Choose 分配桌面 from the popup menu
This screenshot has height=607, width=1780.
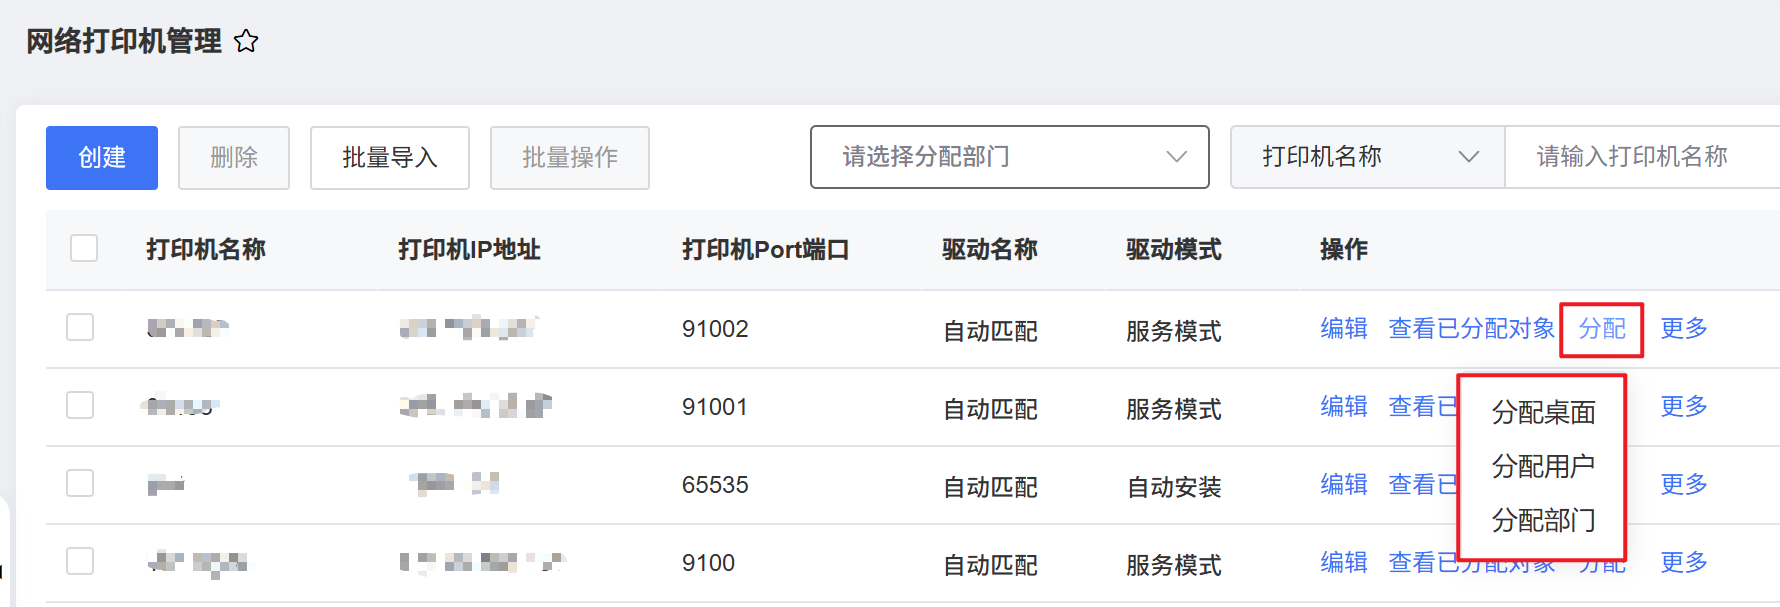pyautogui.click(x=1543, y=412)
